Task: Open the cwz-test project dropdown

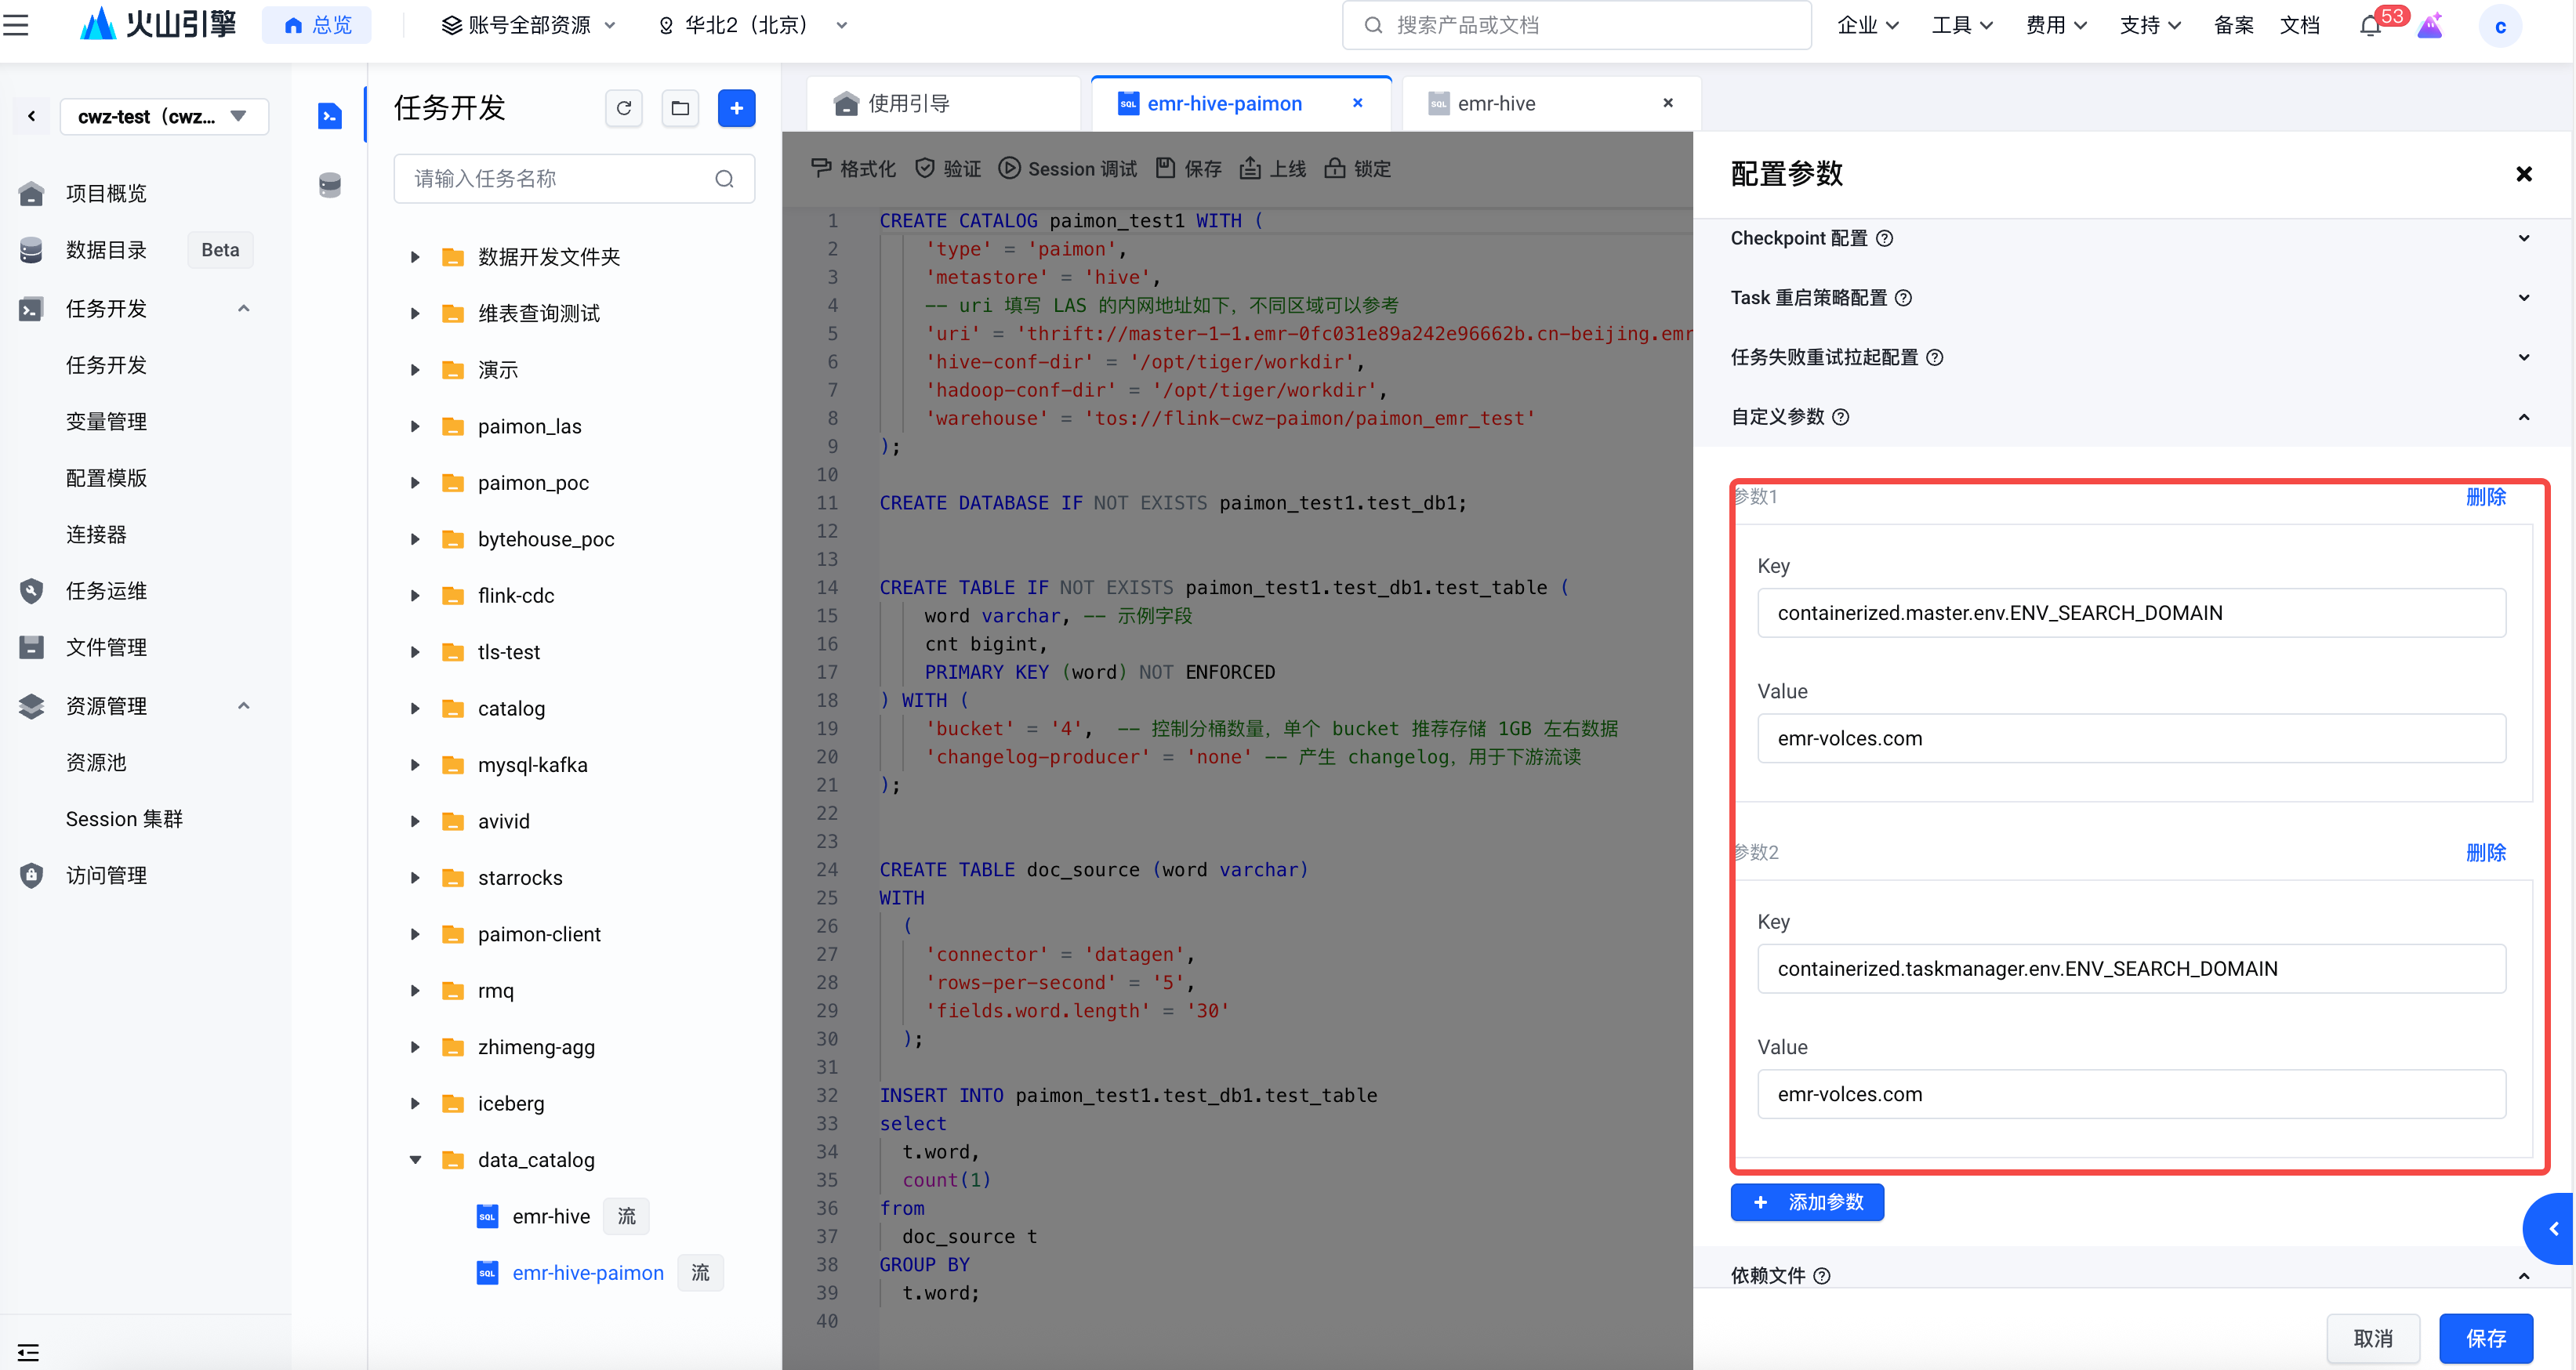Action: tap(164, 116)
